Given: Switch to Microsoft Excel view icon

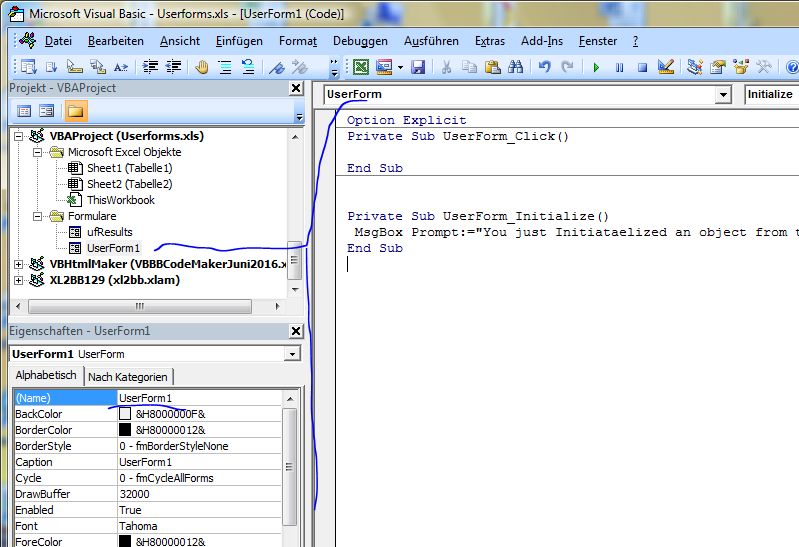Looking at the screenshot, I should tap(361, 67).
